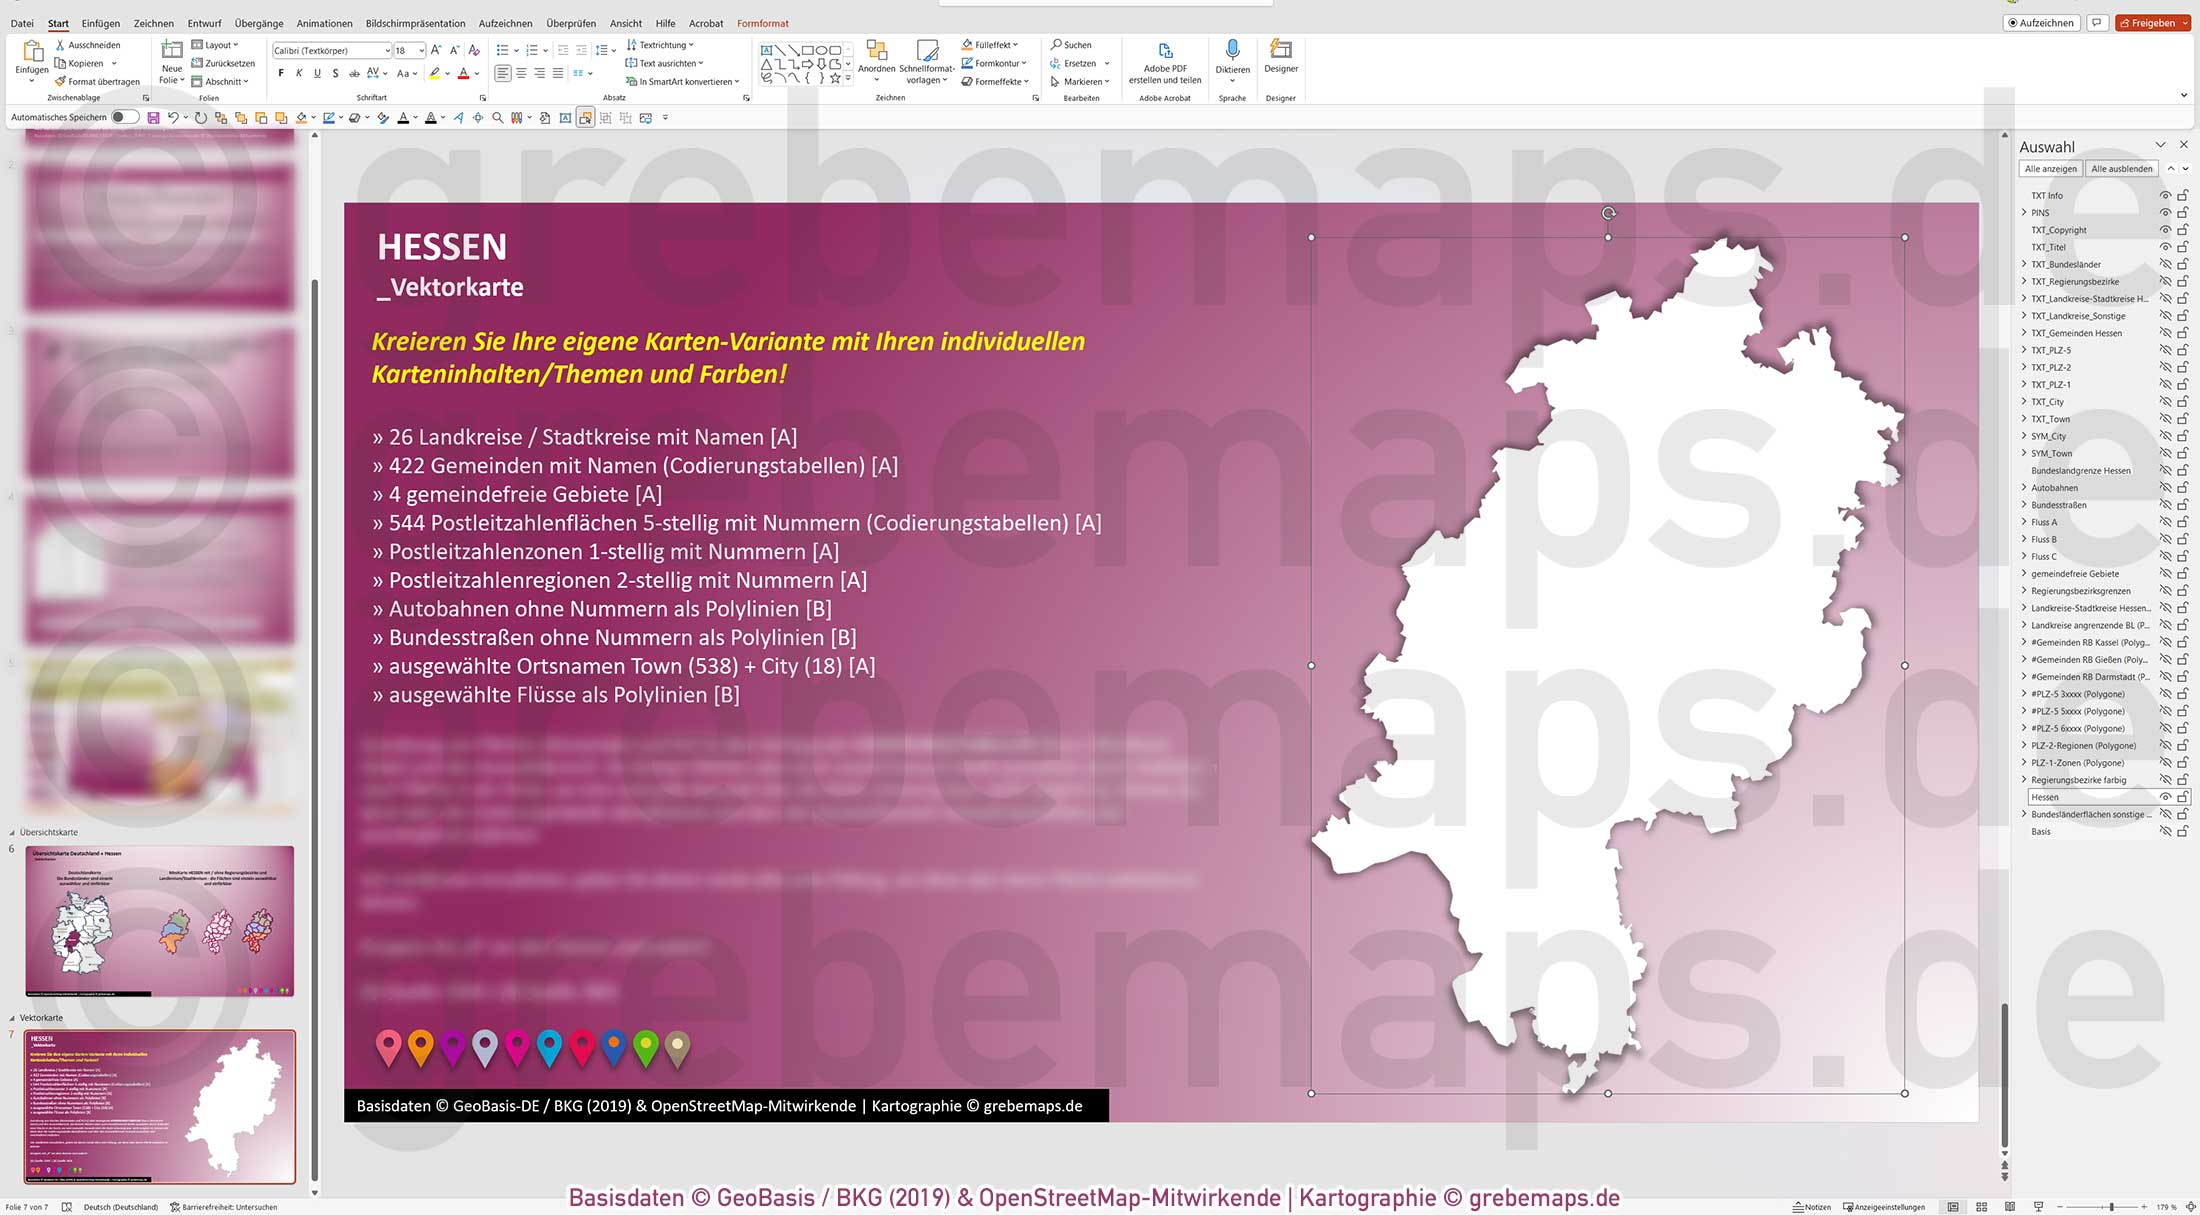This screenshot has height=1215, width=2200.
Task: Open the Schriftfarbe color swatch dropdown
Action: coord(477,73)
